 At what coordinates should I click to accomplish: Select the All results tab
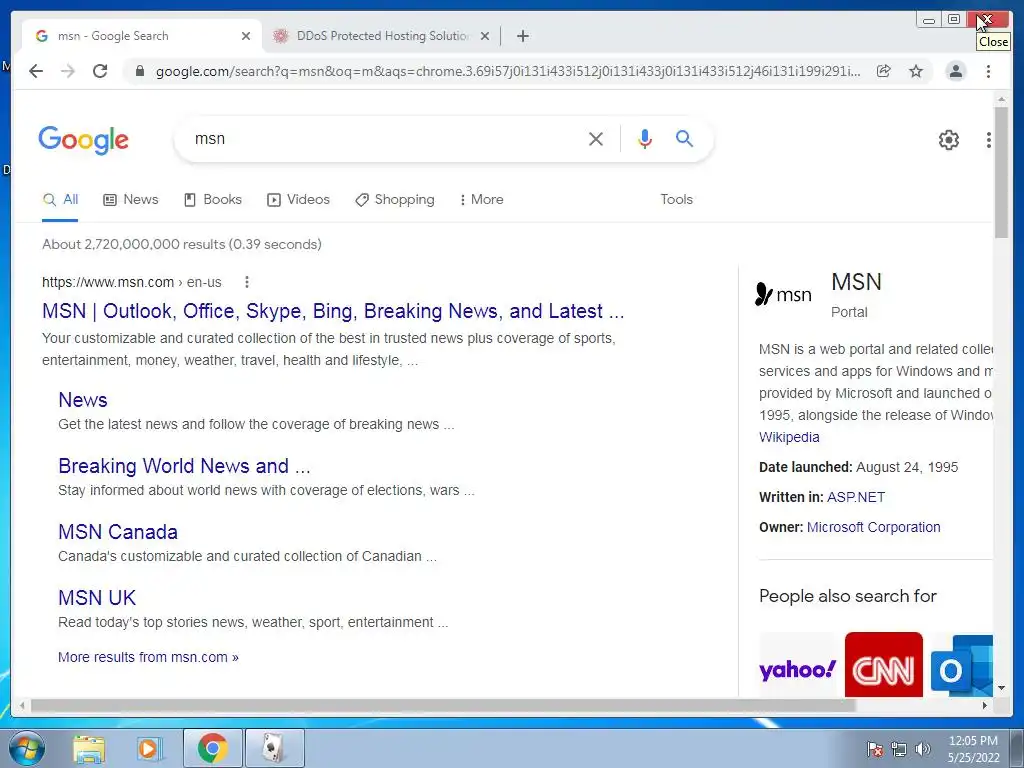[x=60, y=200]
